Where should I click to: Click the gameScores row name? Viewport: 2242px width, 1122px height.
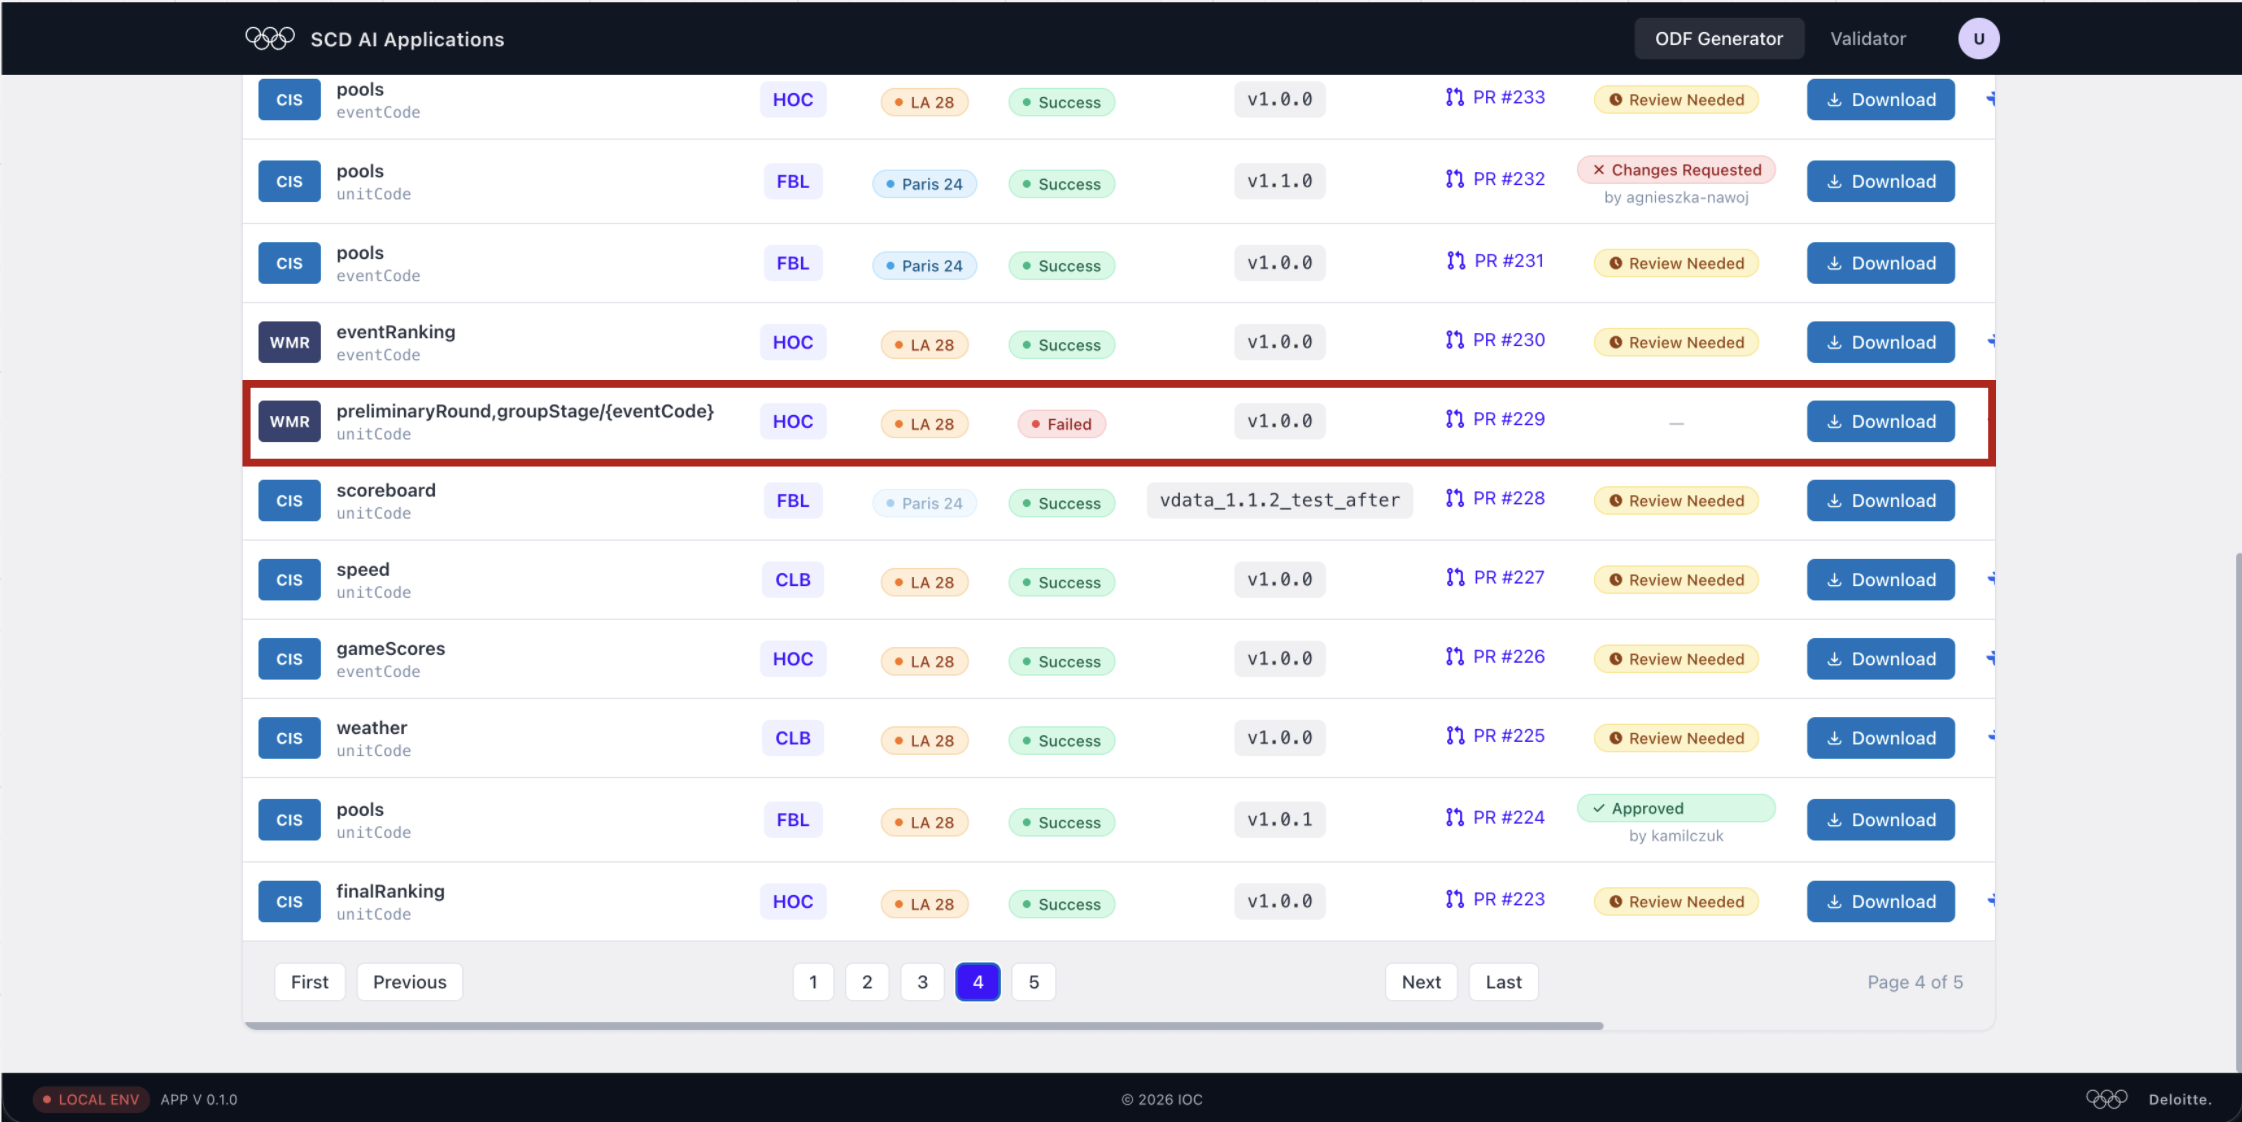click(391, 648)
